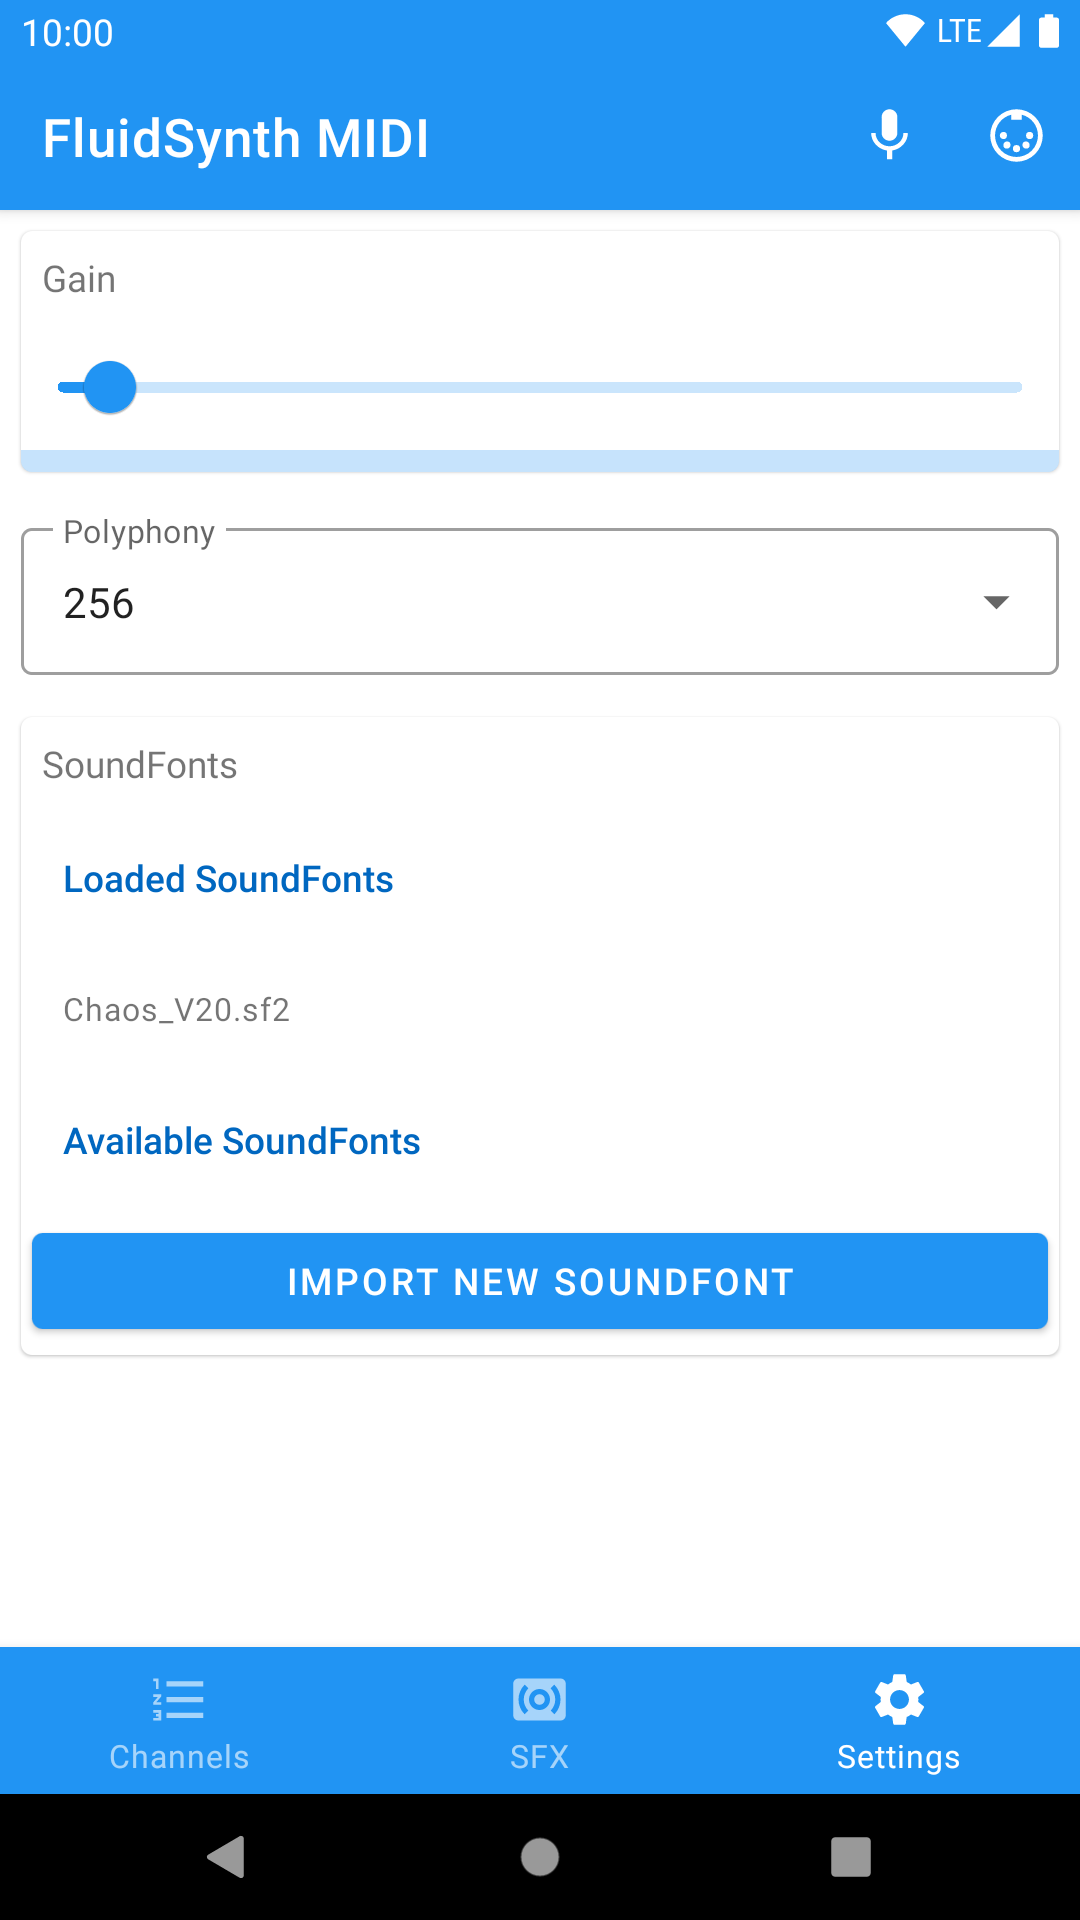This screenshot has height=1920, width=1080.
Task: Tap the Available SoundFonts heading
Action: (x=242, y=1141)
